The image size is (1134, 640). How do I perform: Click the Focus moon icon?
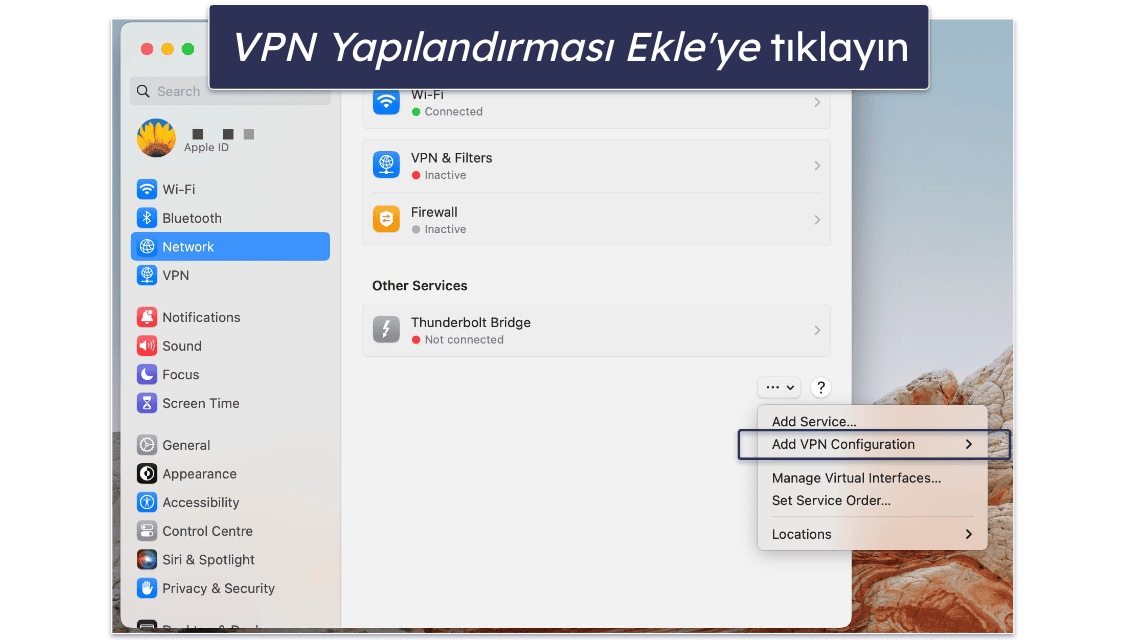[x=147, y=375]
